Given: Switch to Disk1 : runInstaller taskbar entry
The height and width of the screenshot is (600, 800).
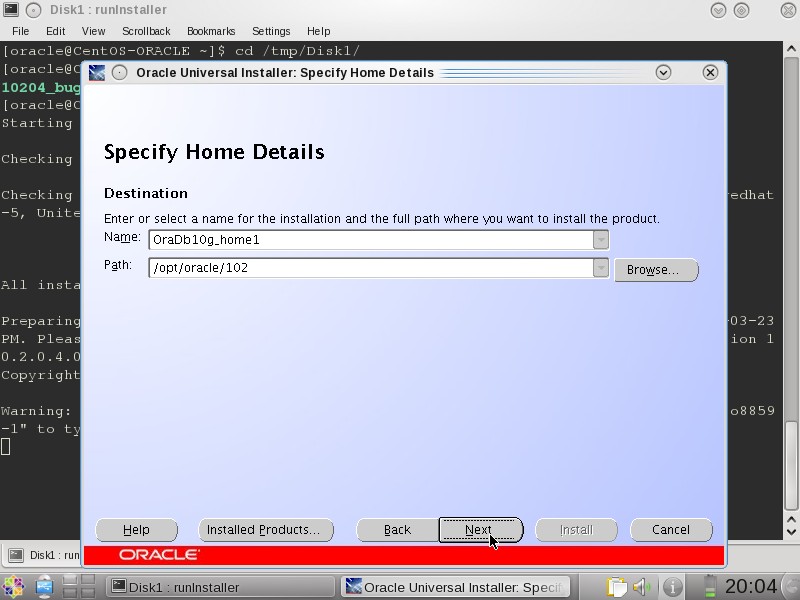Looking at the screenshot, I should tap(220, 587).
